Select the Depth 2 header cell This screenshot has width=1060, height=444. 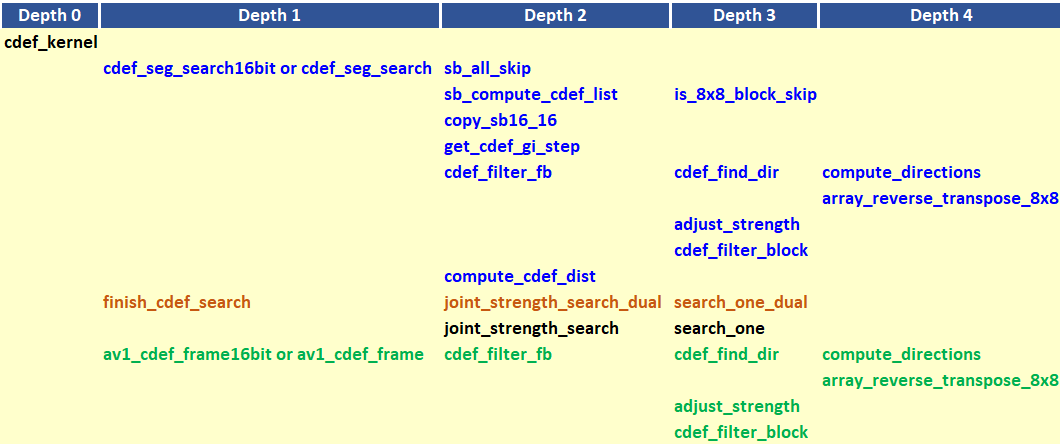coord(555,15)
